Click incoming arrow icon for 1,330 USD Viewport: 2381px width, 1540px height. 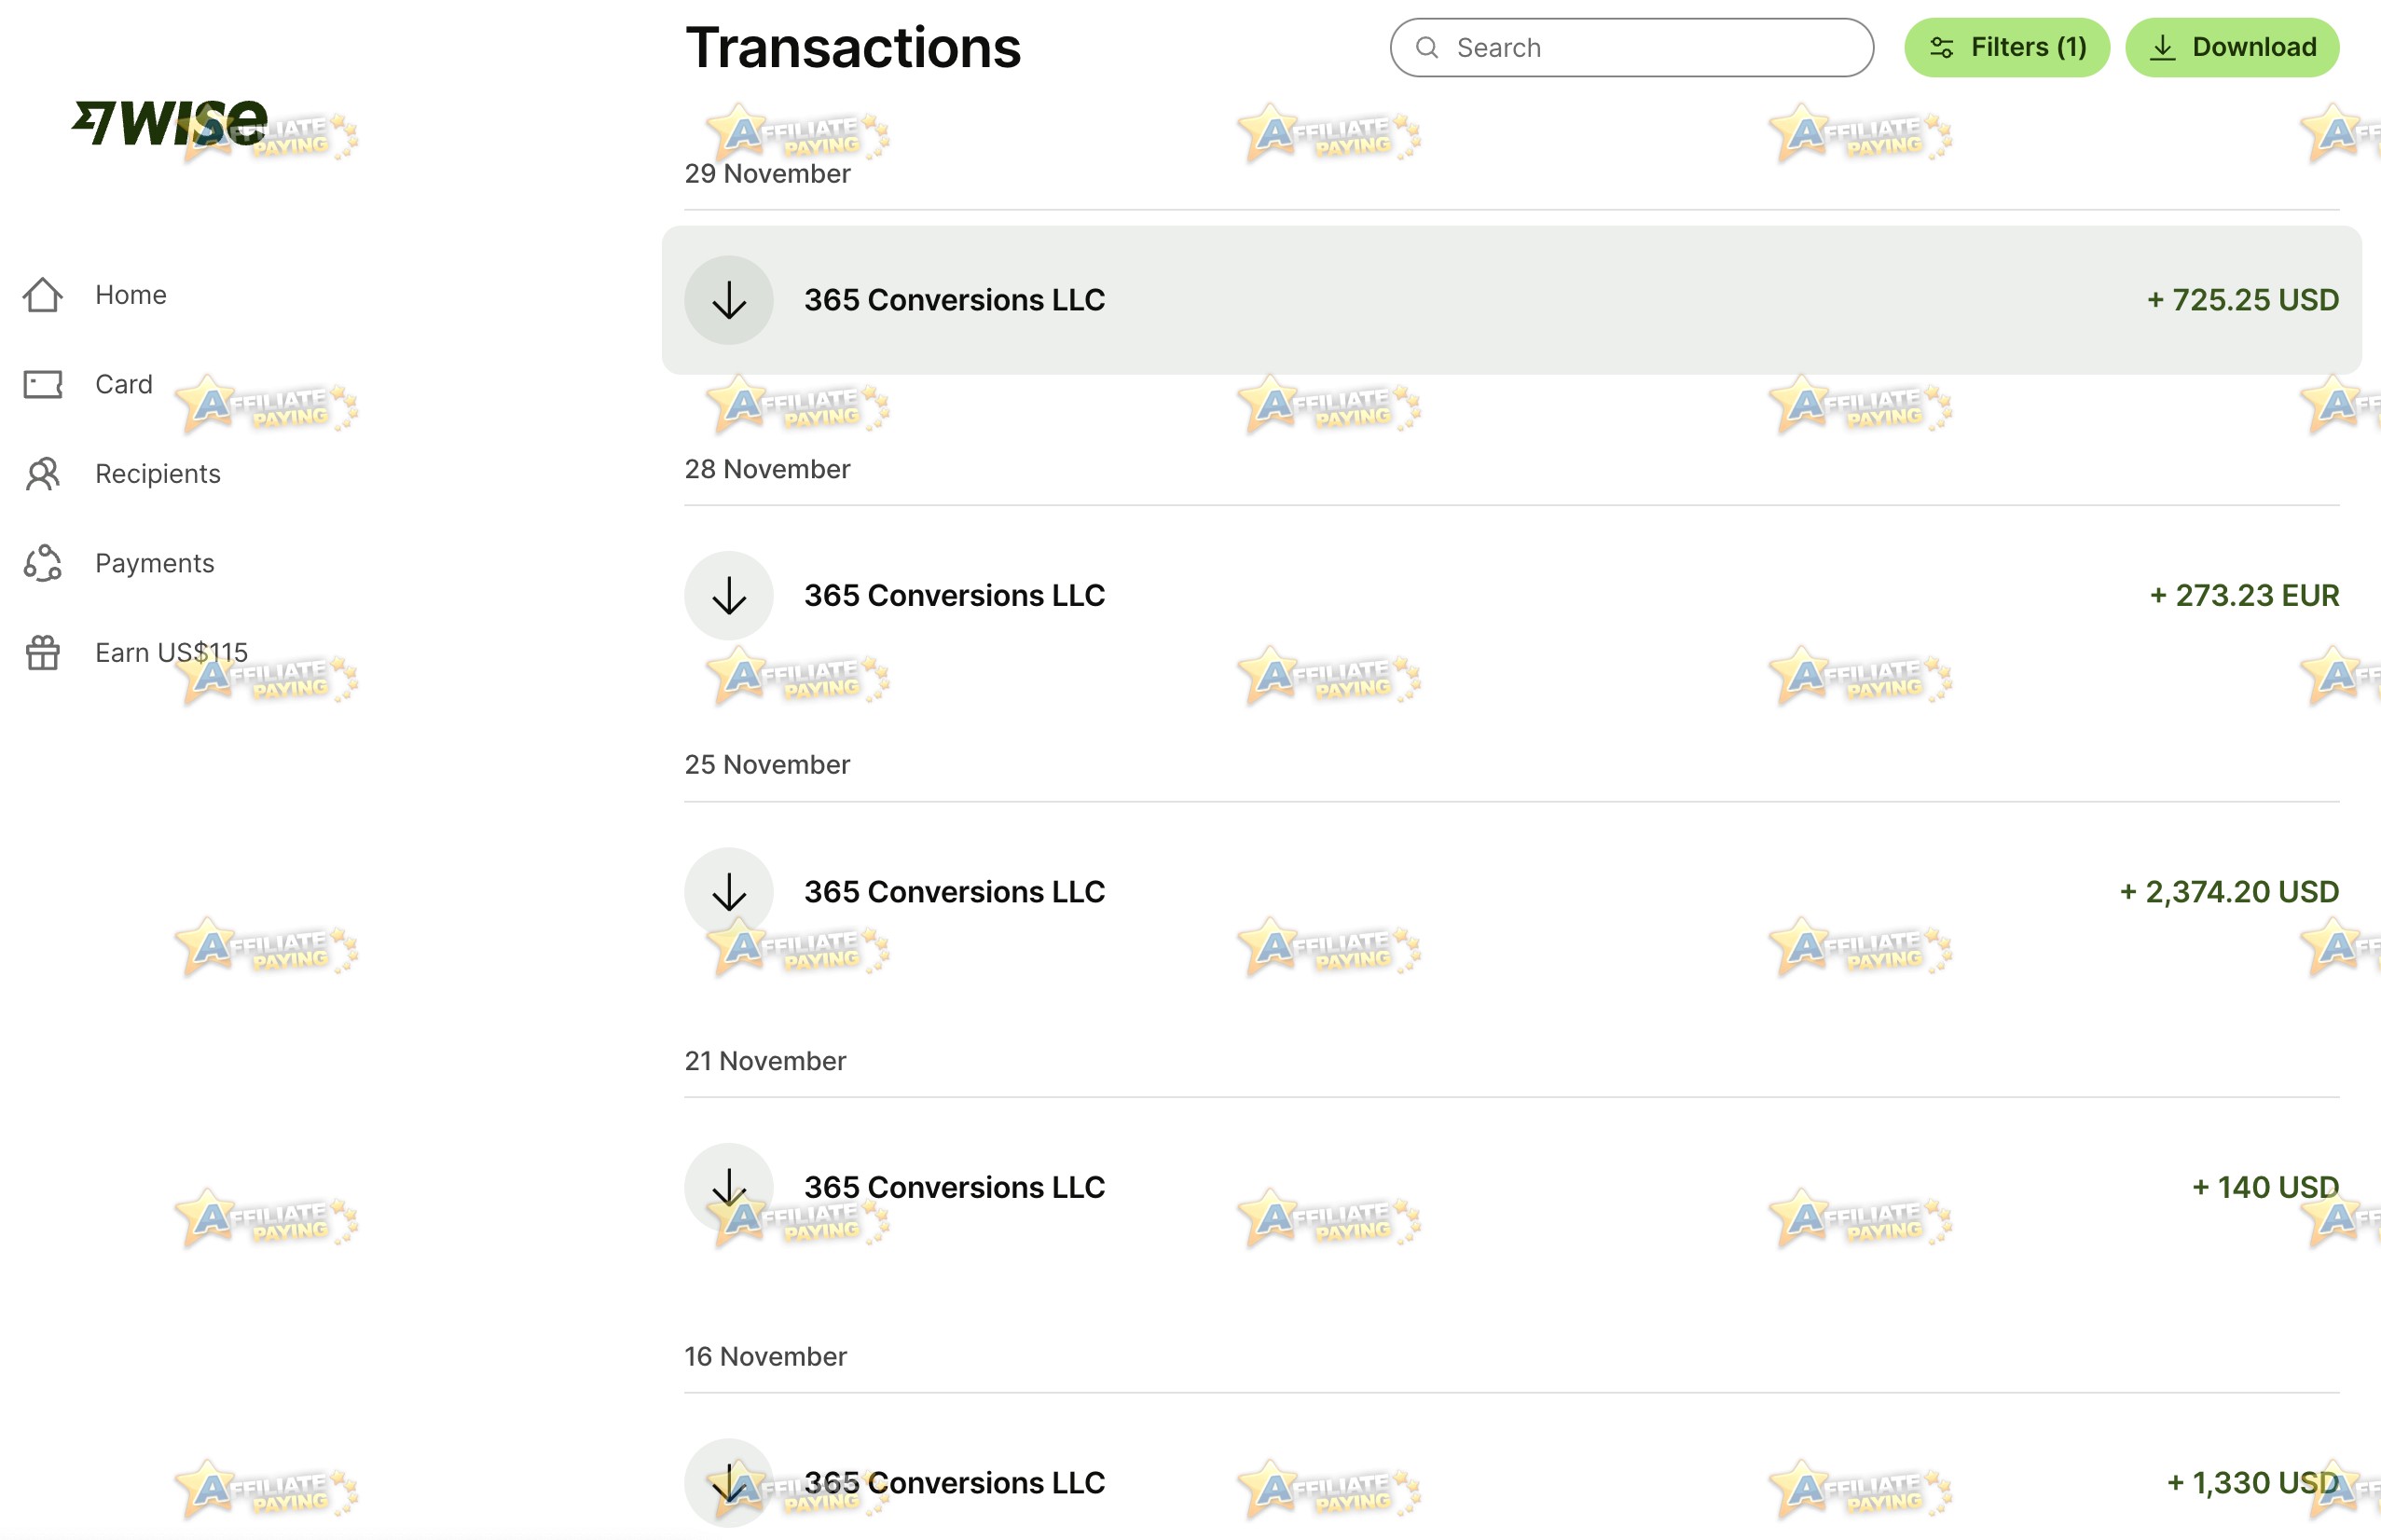tap(729, 1483)
